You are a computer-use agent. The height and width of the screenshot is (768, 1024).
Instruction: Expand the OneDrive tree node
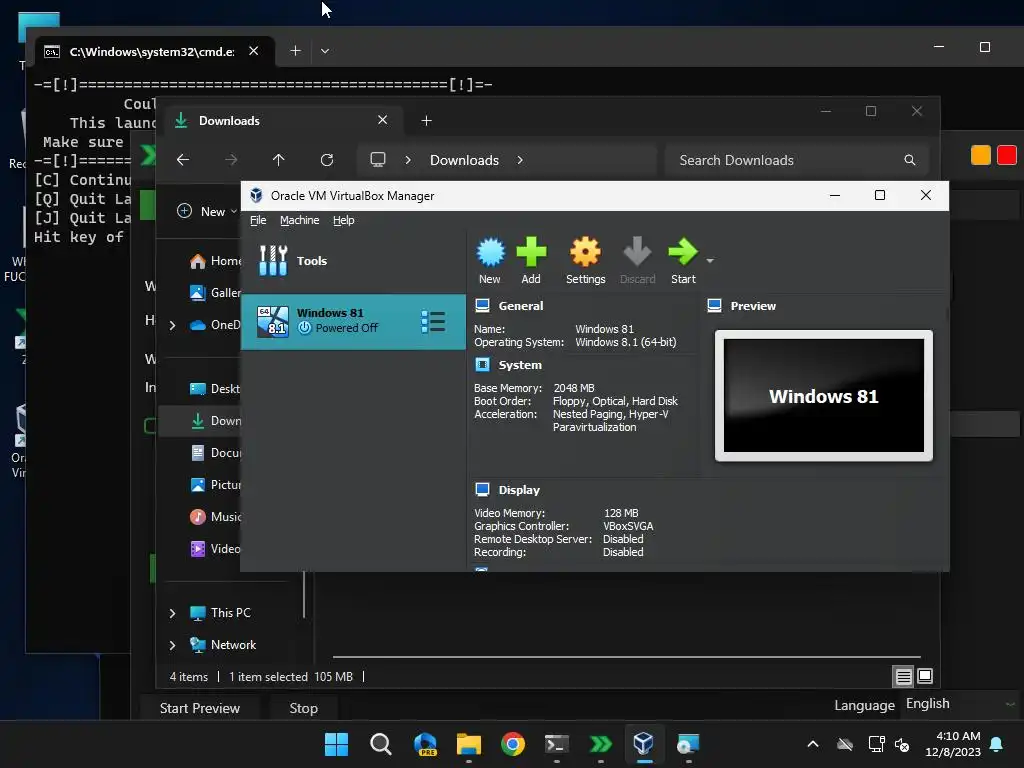172,325
